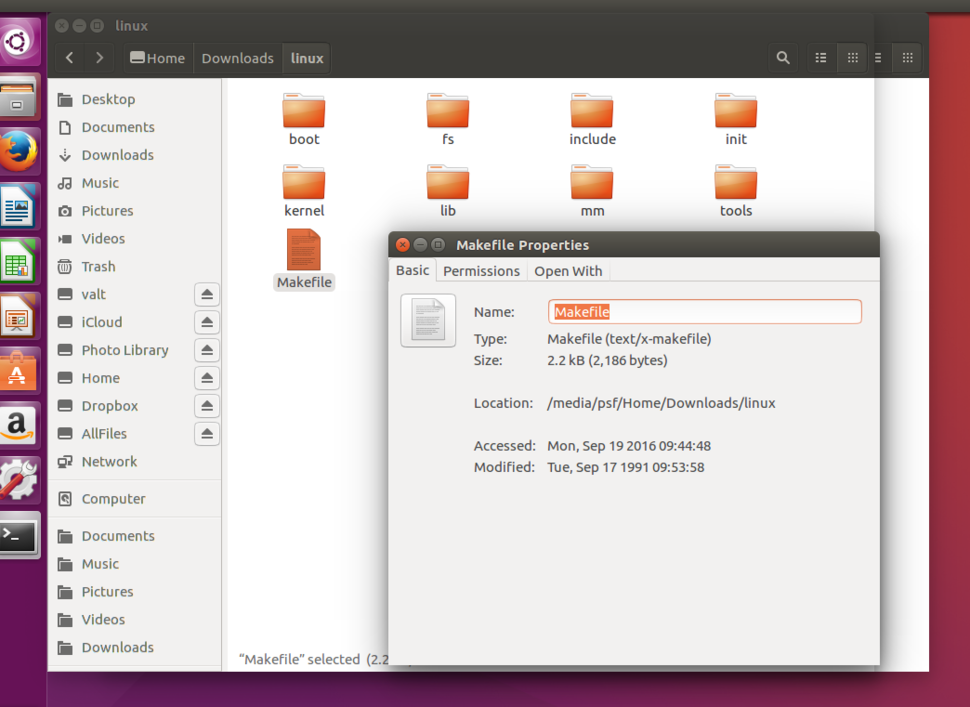Open Downloads with the arrow icon in sidebar

(x=134, y=155)
